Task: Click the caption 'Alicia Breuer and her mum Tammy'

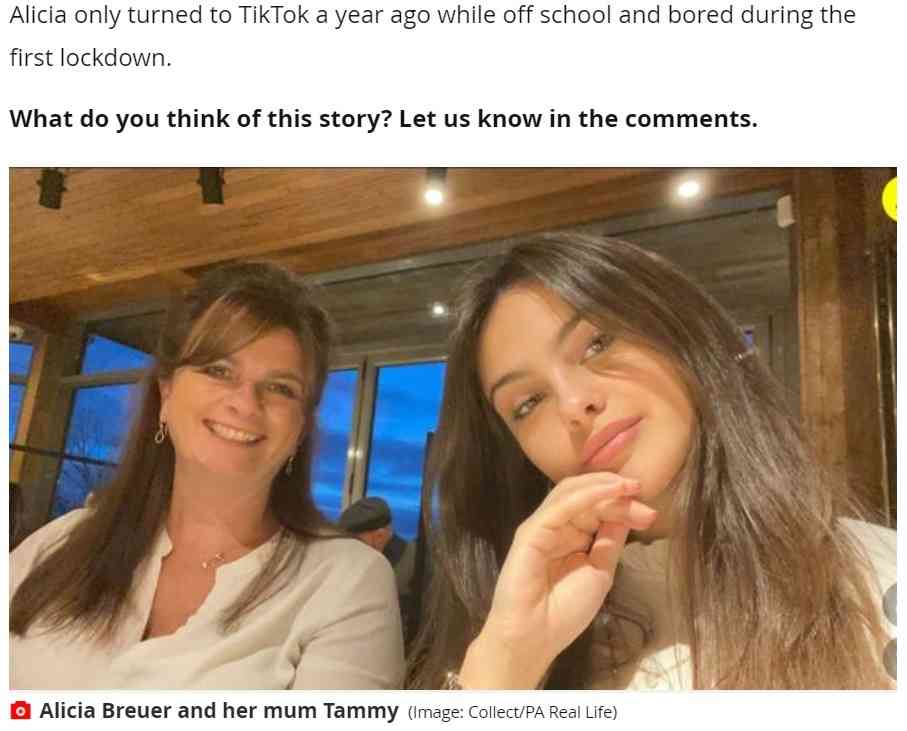Action: (x=219, y=710)
